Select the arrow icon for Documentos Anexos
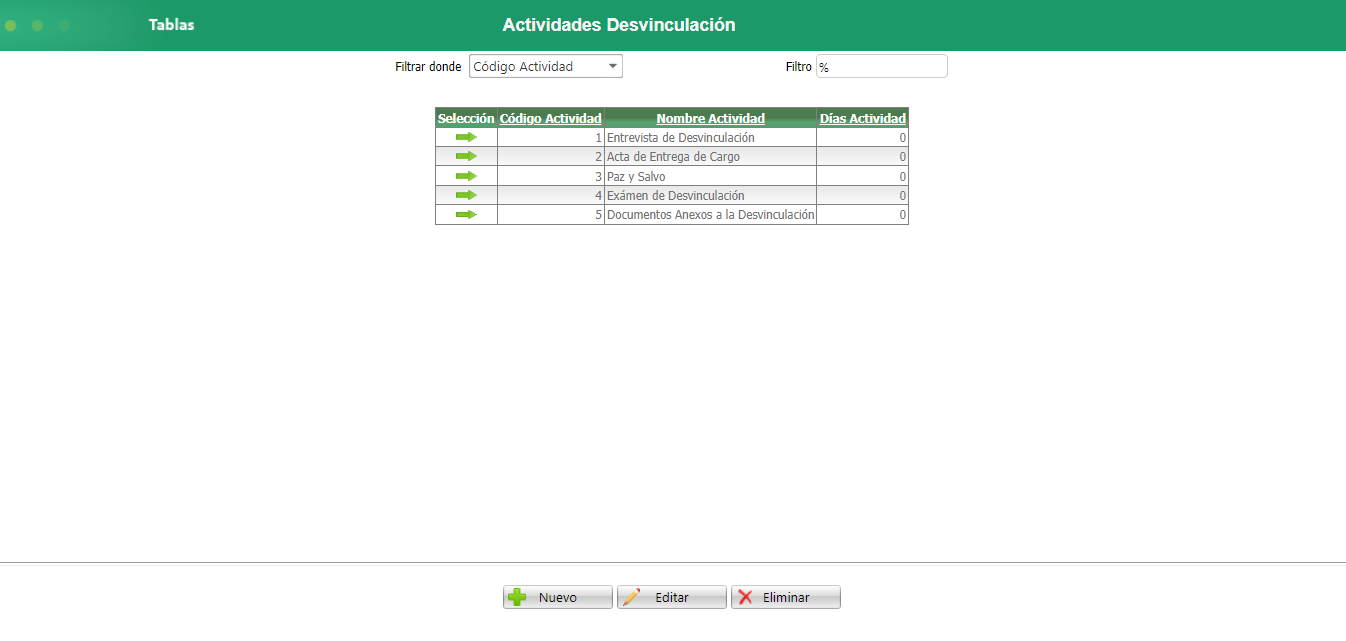The image size is (1346, 641). click(x=466, y=213)
